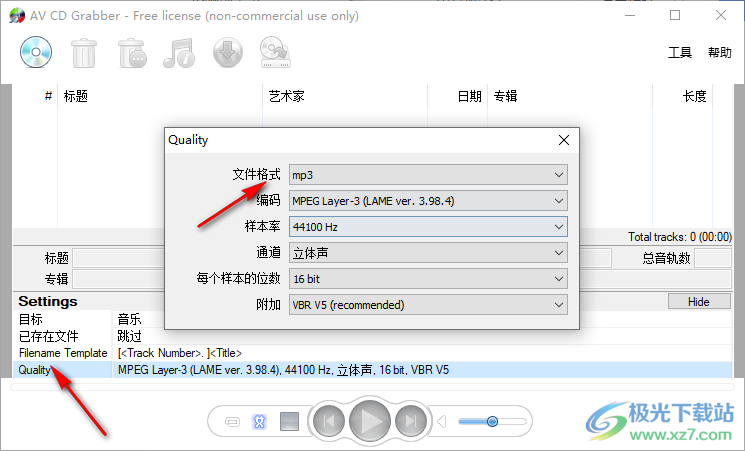The height and width of the screenshot is (451, 745).
Task: Open the 工具 menu
Action: [x=680, y=52]
